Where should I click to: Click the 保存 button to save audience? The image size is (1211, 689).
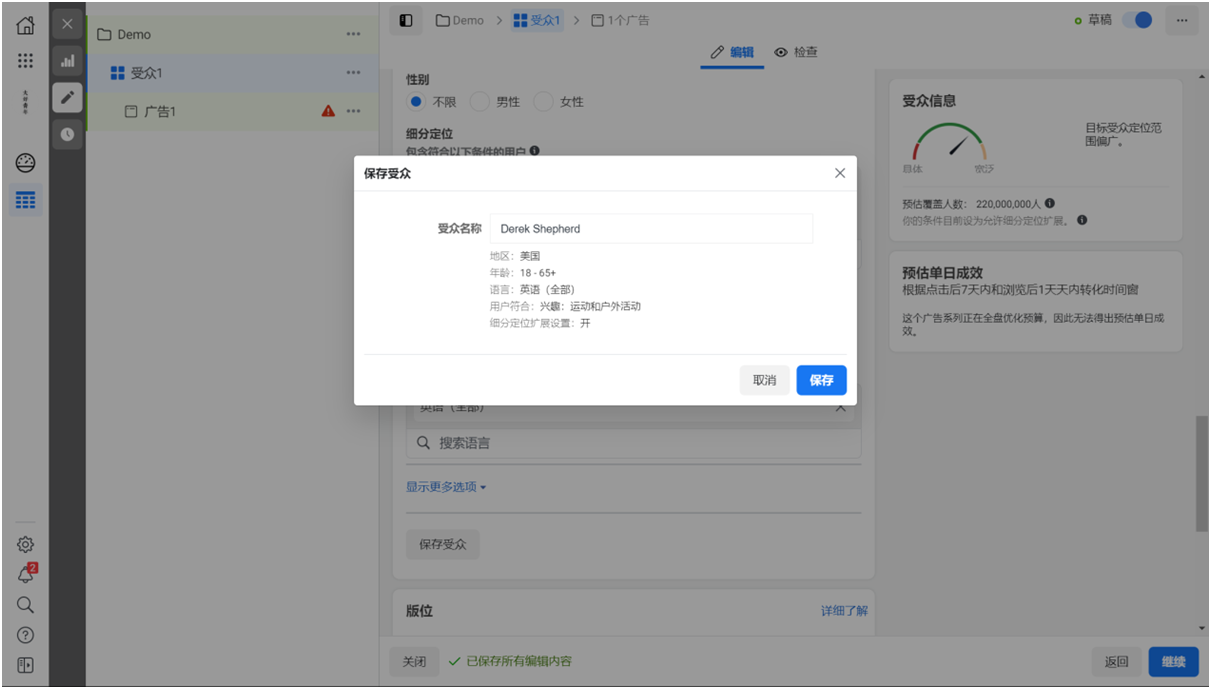(821, 380)
